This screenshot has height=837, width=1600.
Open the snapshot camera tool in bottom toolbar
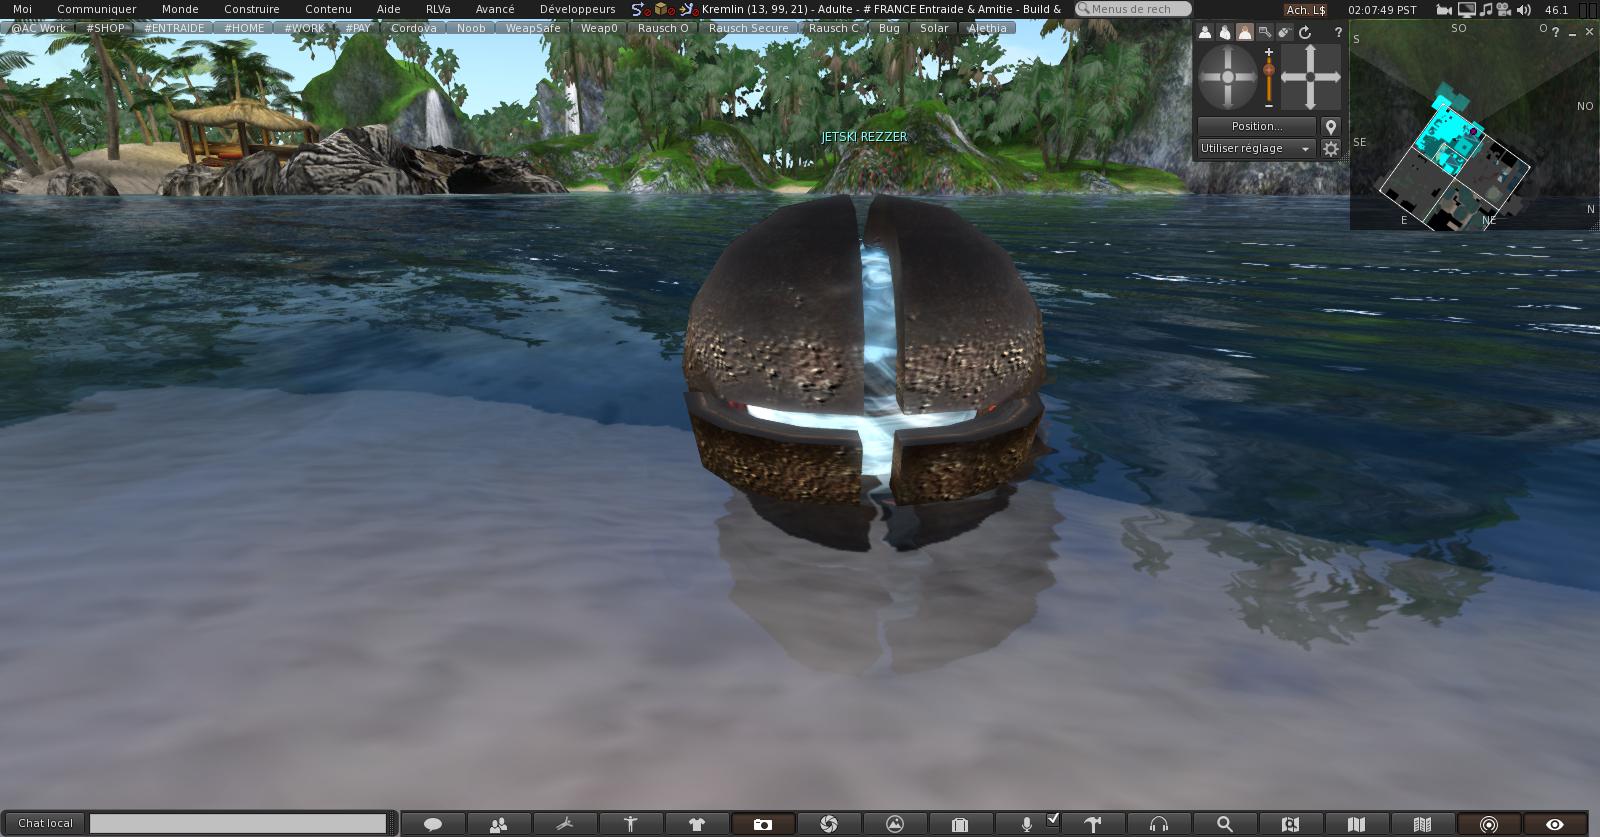[762, 824]
